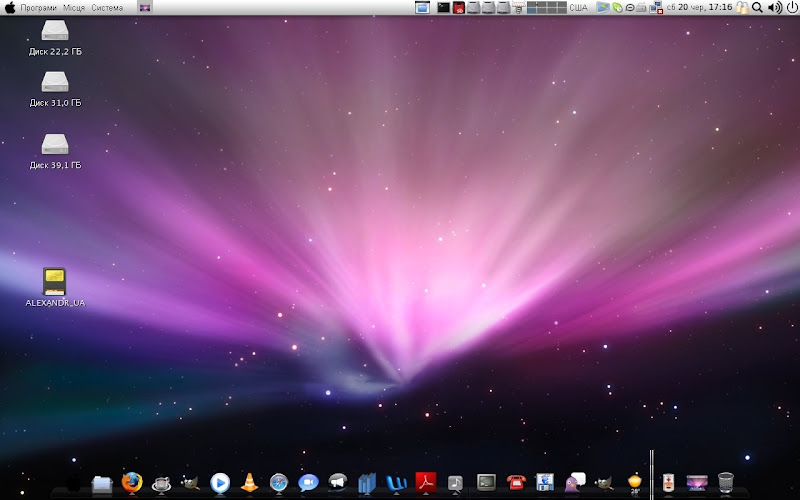Viewport: 800px width, 500px height.
Task: Click the show desktop icon in top panel
Action: tap(422, 7)
